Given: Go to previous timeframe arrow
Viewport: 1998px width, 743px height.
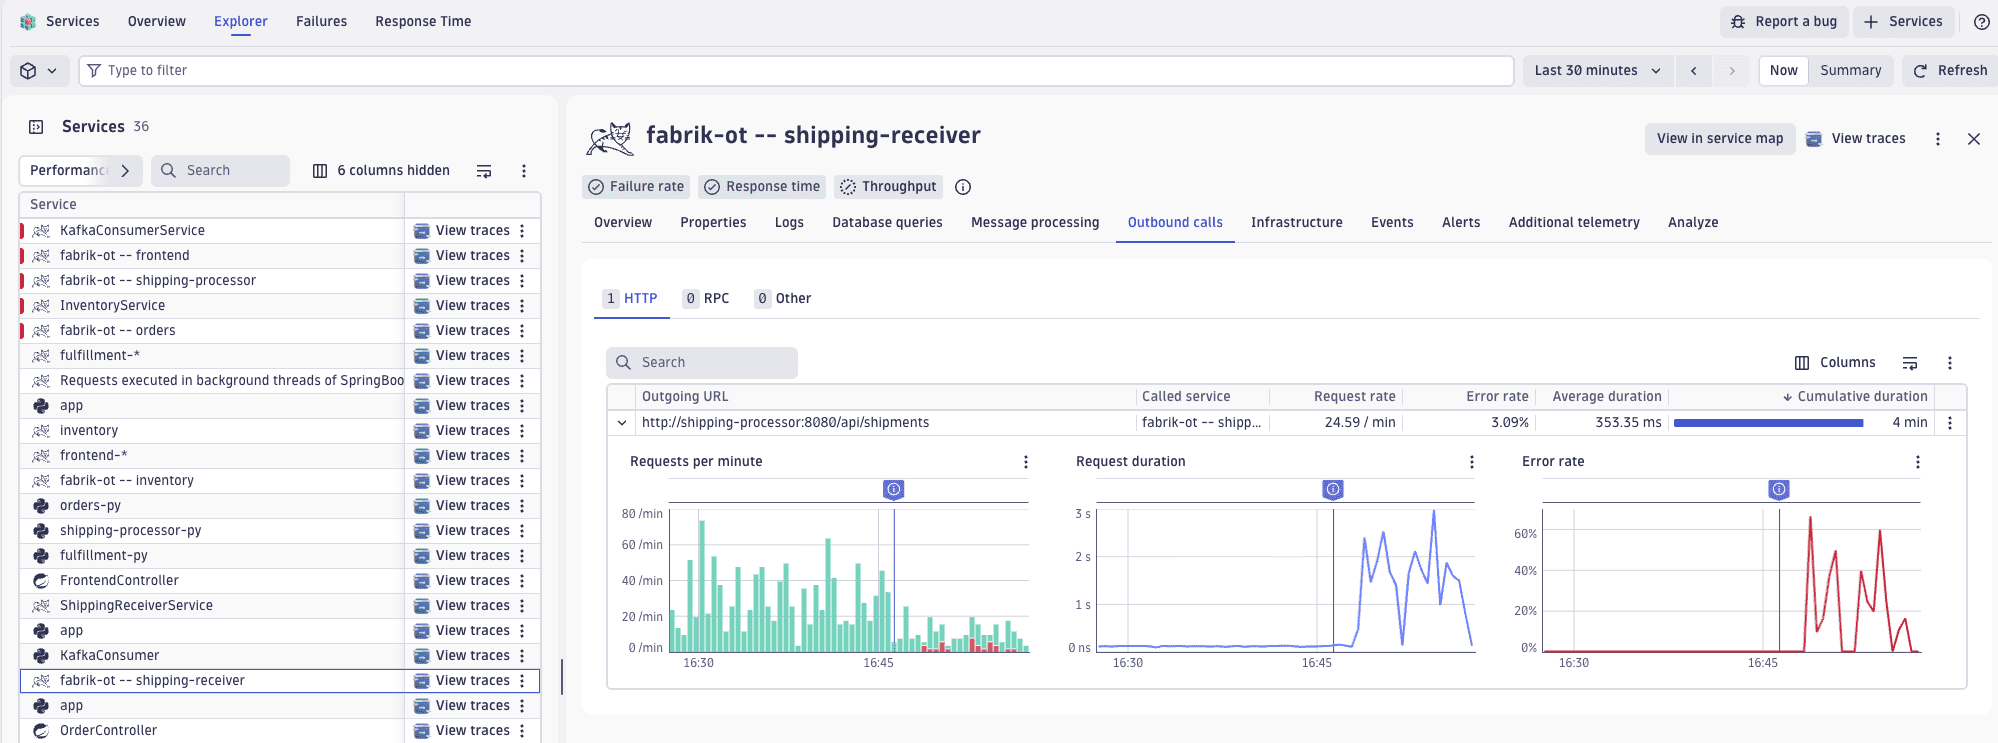Looking at the screenshot, I should coord(1694,71).
